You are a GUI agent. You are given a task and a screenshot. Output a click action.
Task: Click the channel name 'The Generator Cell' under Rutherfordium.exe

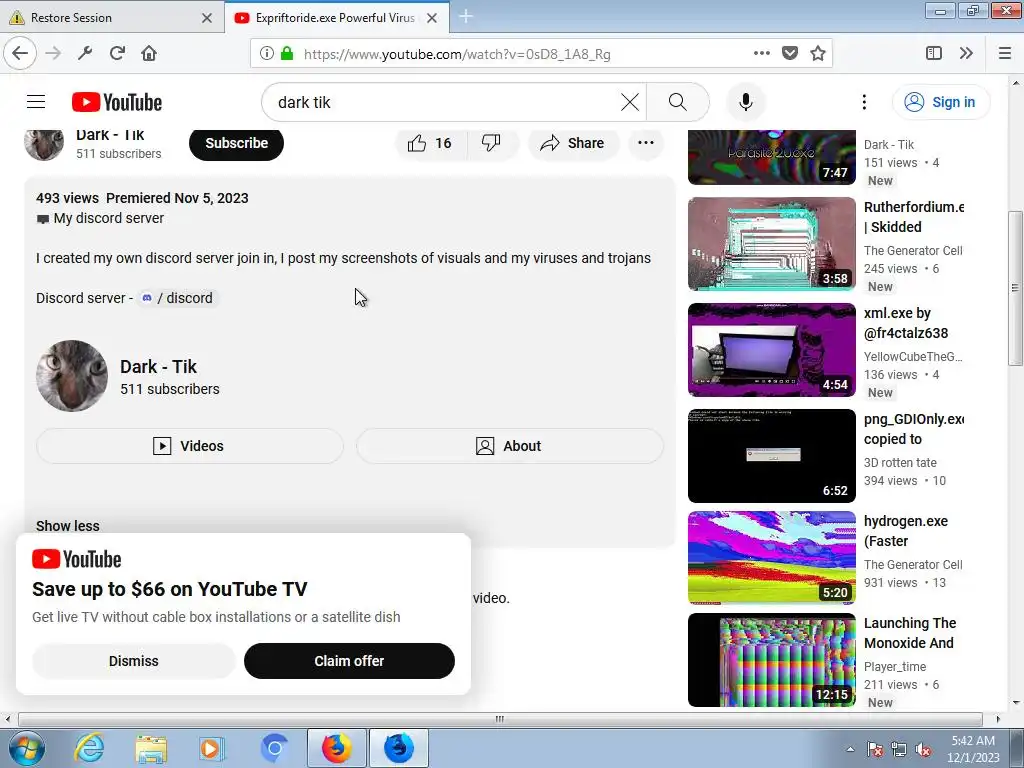pos(913,251)
